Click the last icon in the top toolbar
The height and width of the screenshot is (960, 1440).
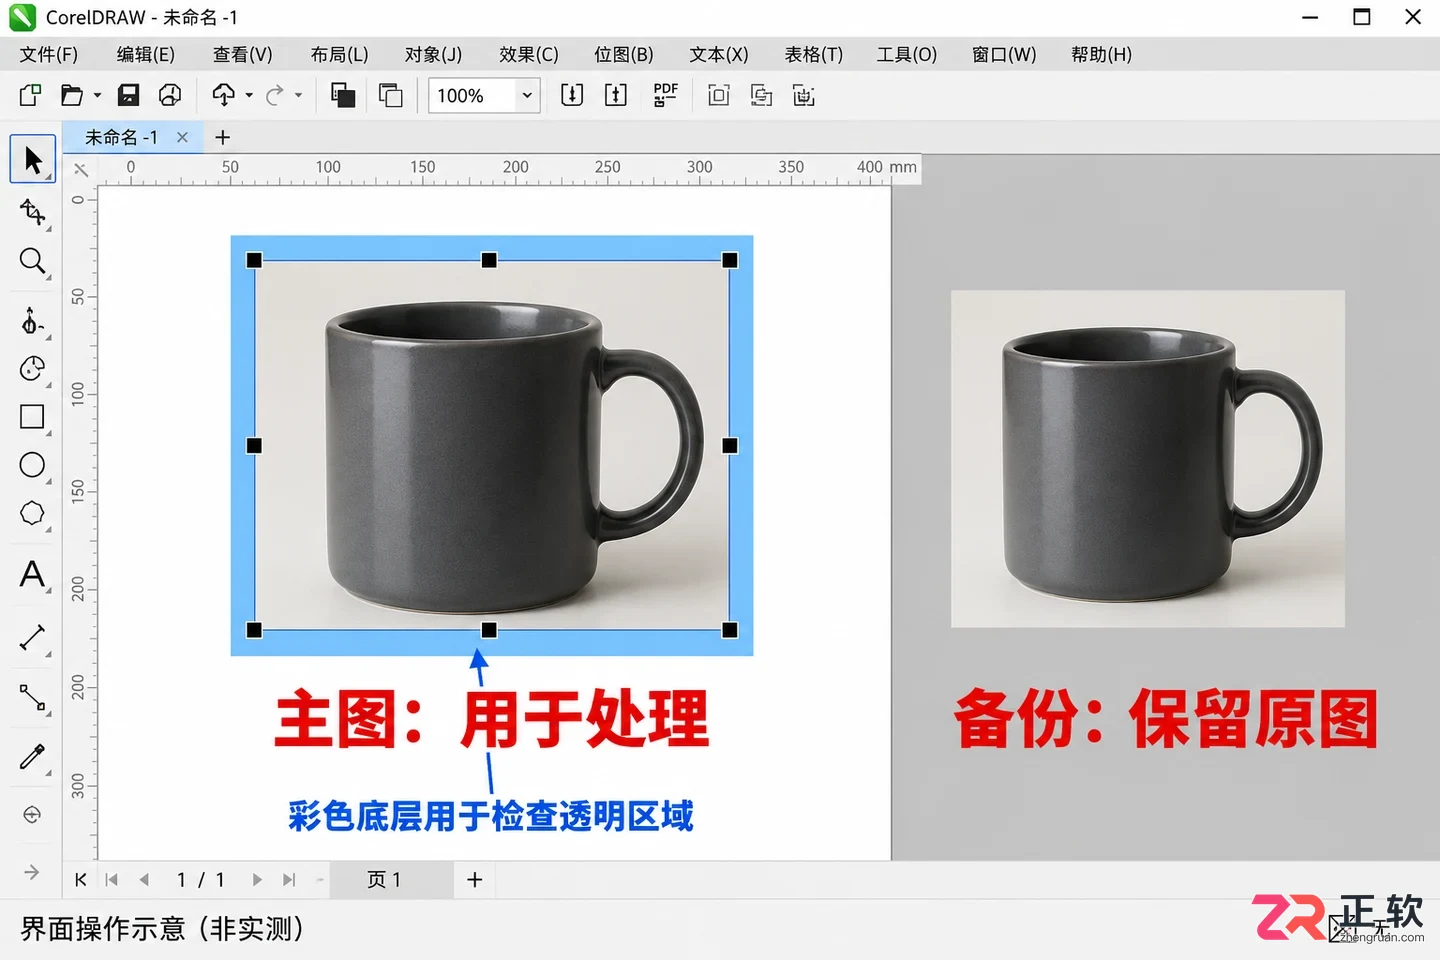tap(804, 95)
